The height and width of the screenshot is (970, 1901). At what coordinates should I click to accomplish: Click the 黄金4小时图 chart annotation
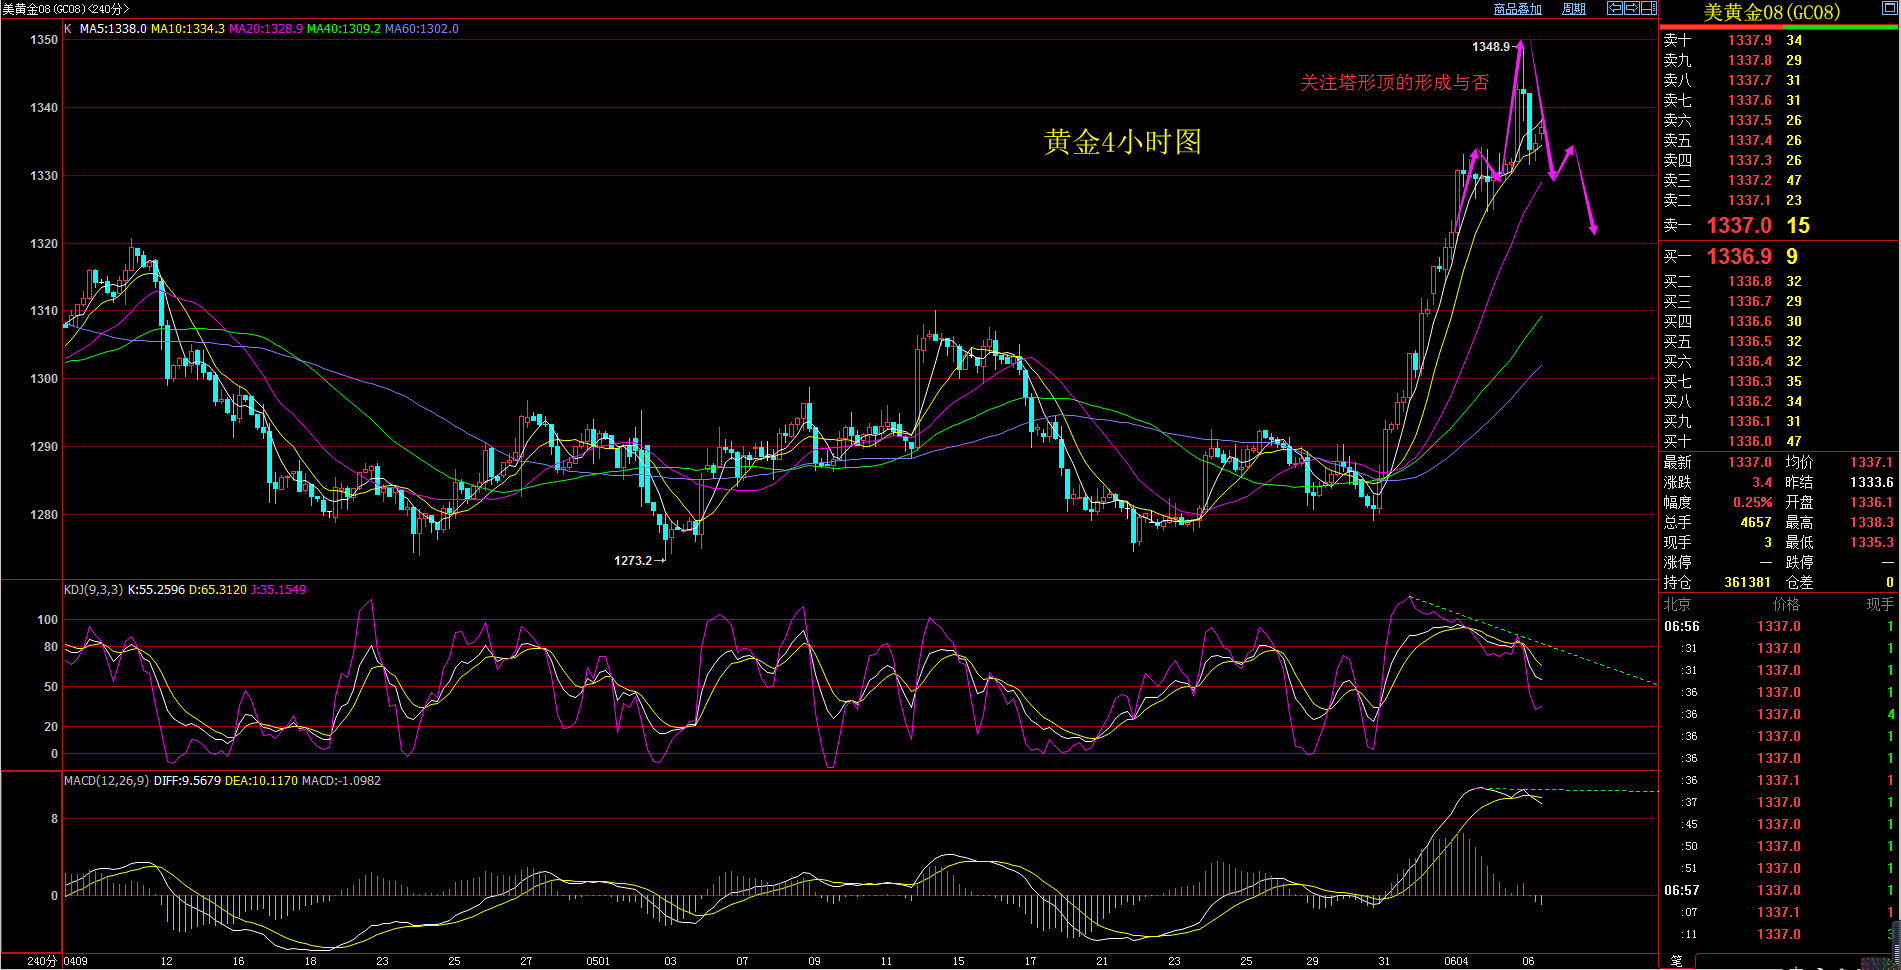click(x=1122, y=142)
